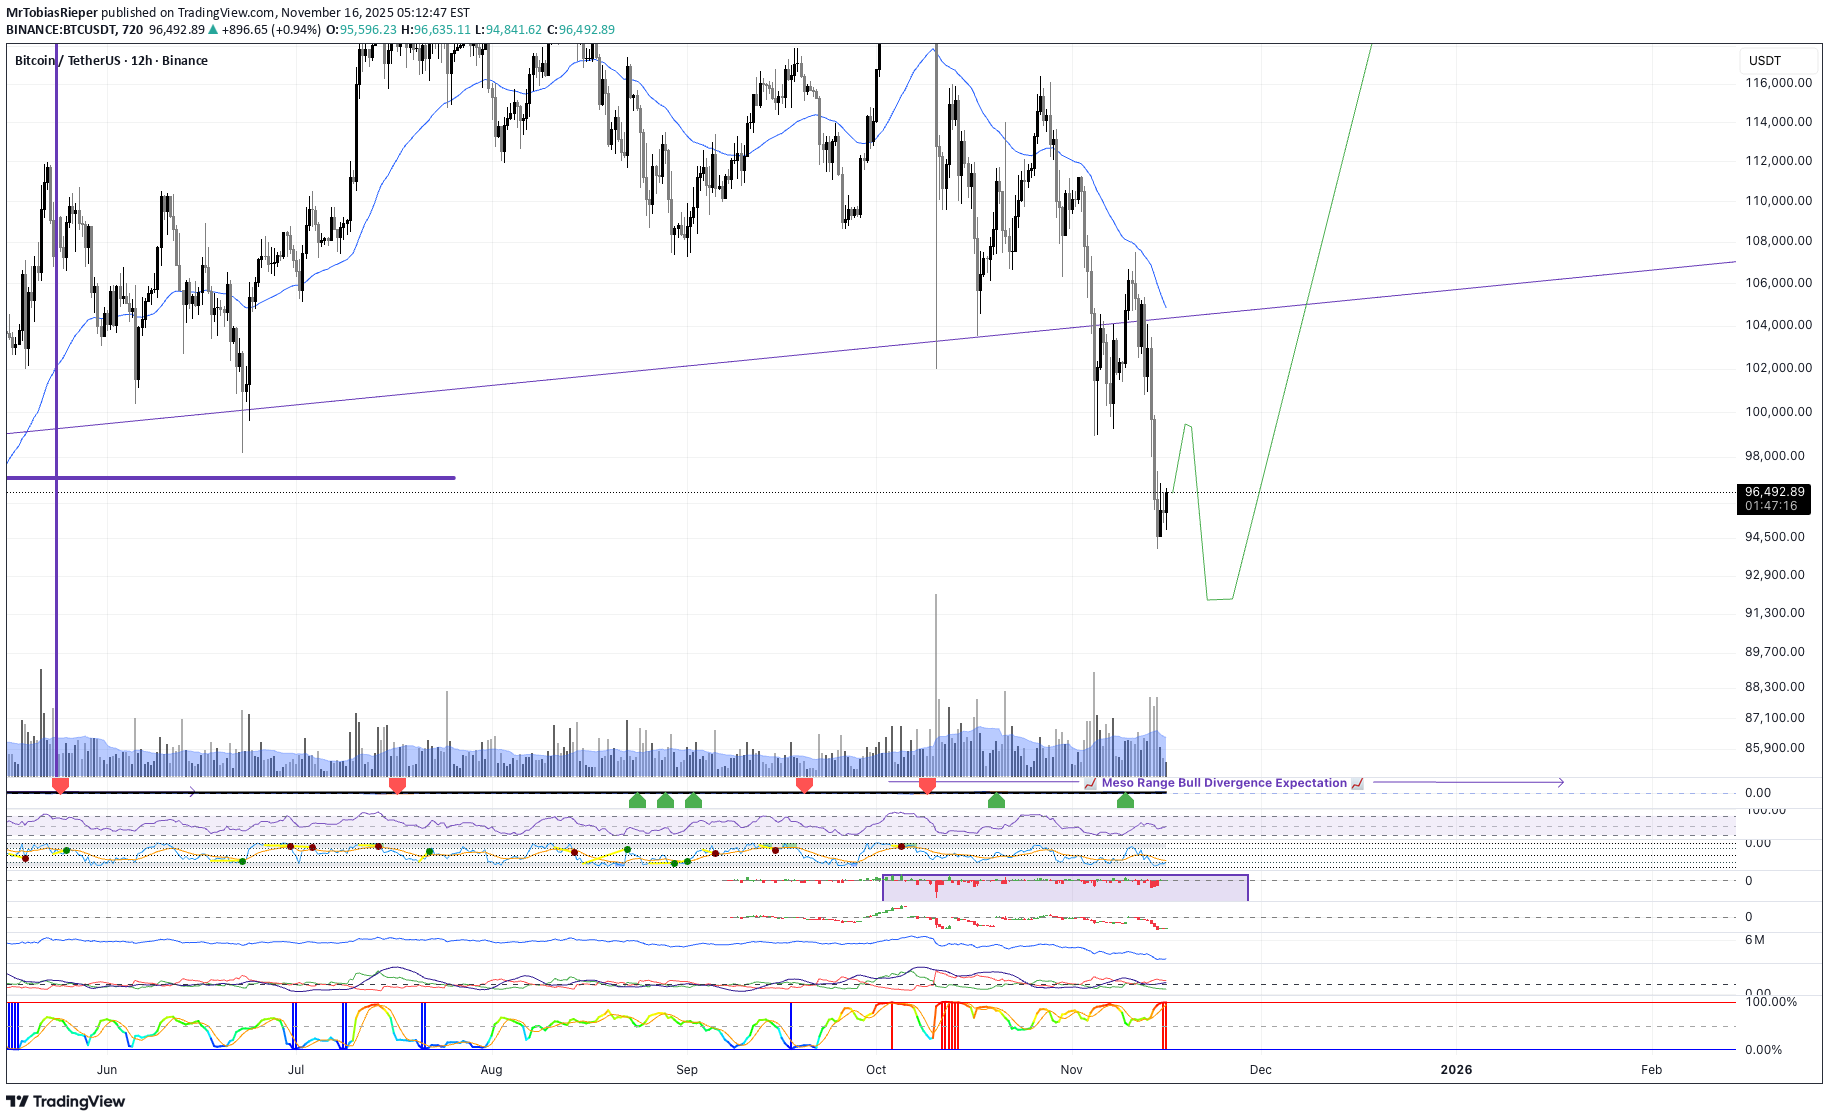The height and width of the screenshot is (1120, 1829).
Task: Click the red arrow marker near early October
Action: click(927, 785)
